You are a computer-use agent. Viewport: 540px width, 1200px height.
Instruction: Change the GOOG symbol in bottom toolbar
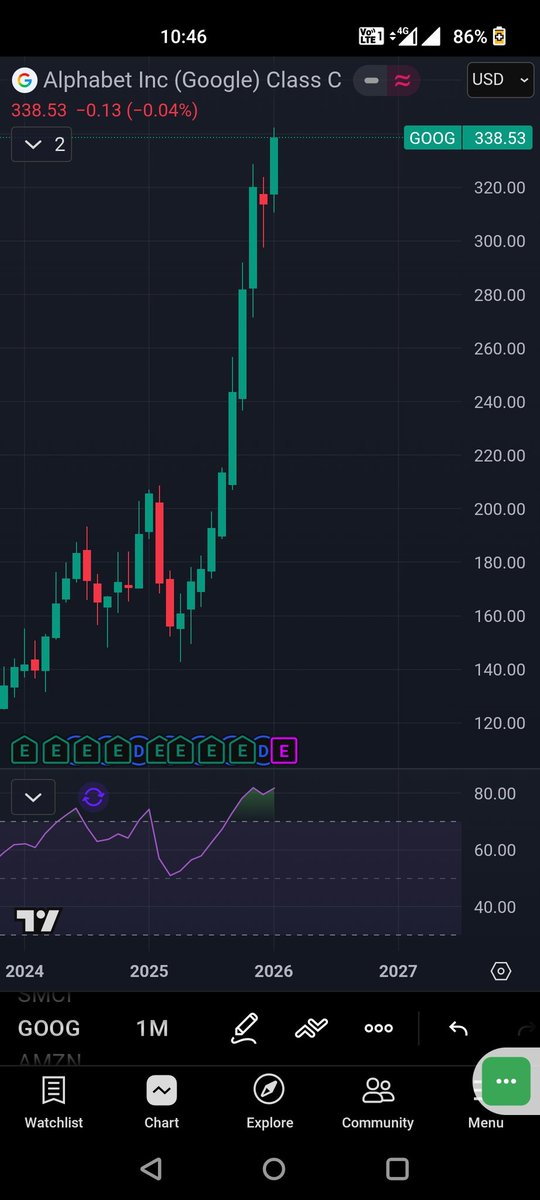pos(49,1028)
